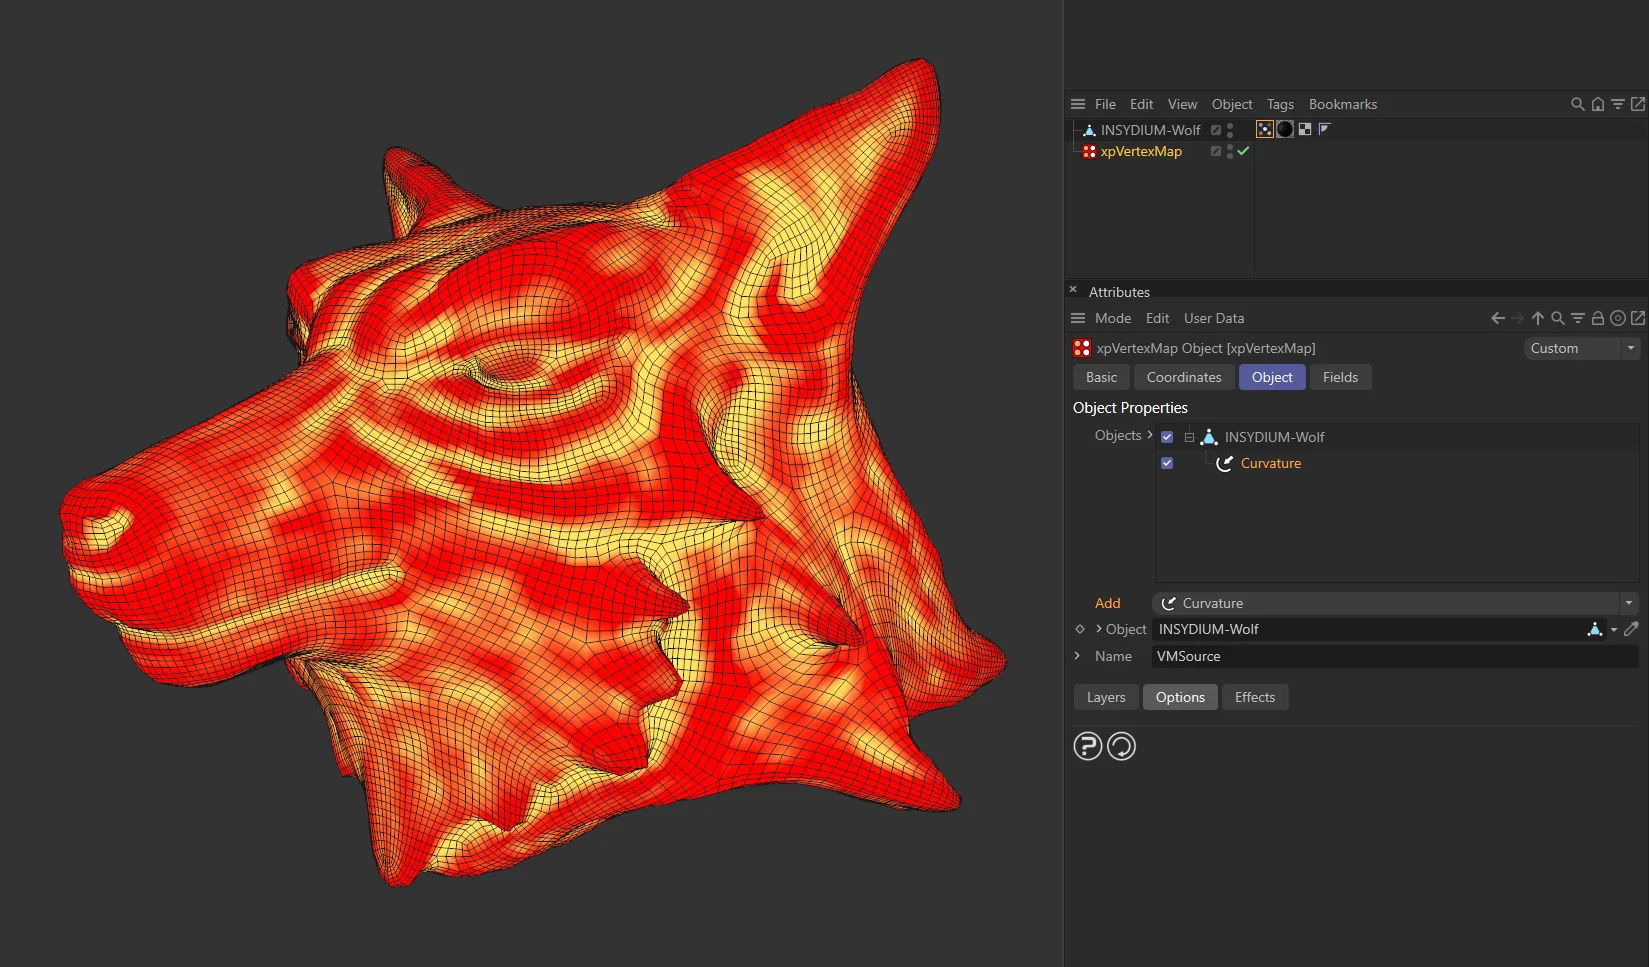Toggle the INSYDIUM-Wolf checkbox in Object Properties
This screenshot has width=1649, height=967.
point(1166,436)
